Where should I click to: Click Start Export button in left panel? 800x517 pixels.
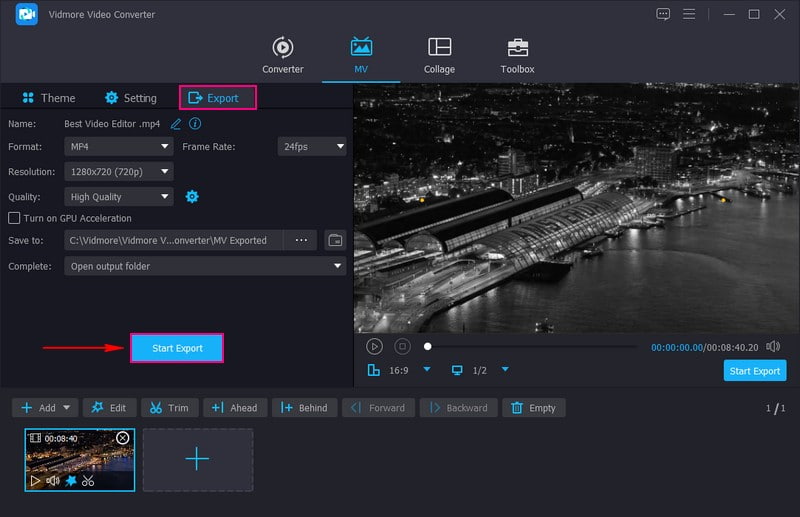tap(177, 348)
